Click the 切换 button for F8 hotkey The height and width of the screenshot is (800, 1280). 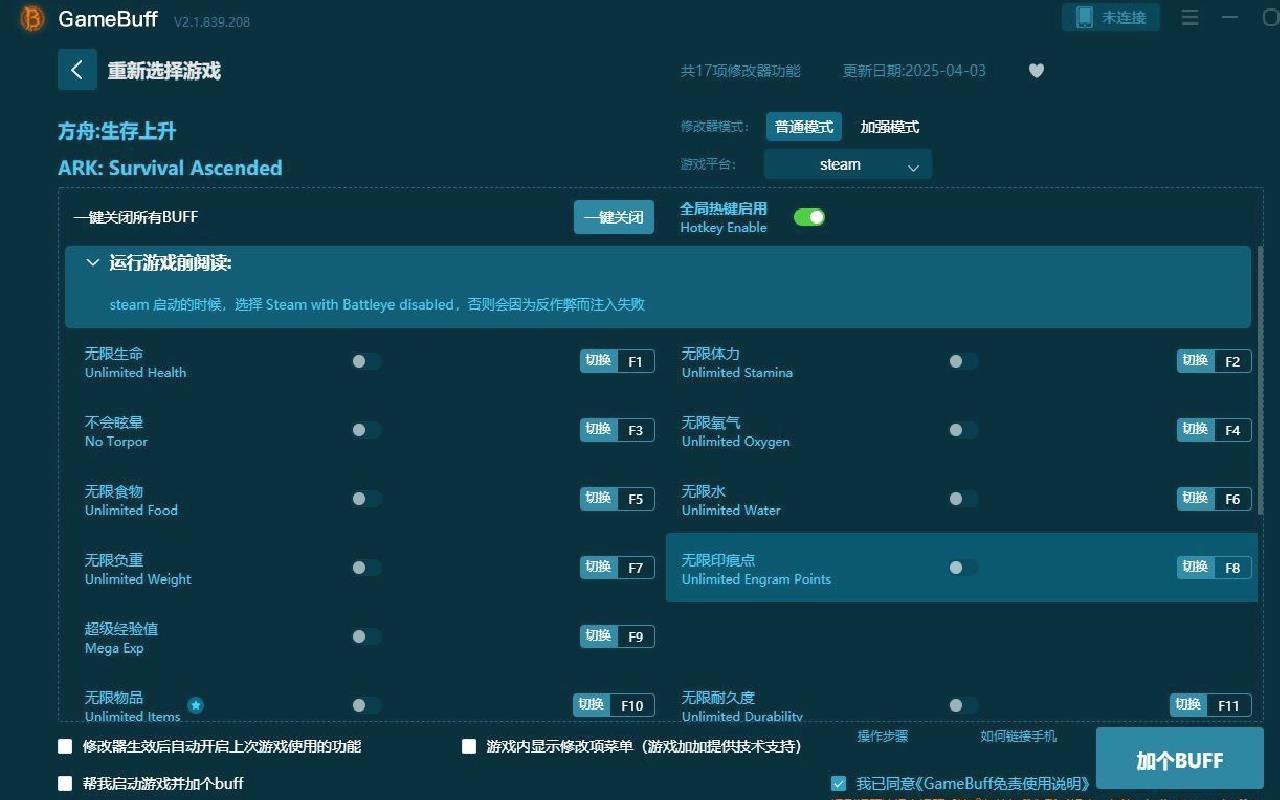[x=1195, y=568]
